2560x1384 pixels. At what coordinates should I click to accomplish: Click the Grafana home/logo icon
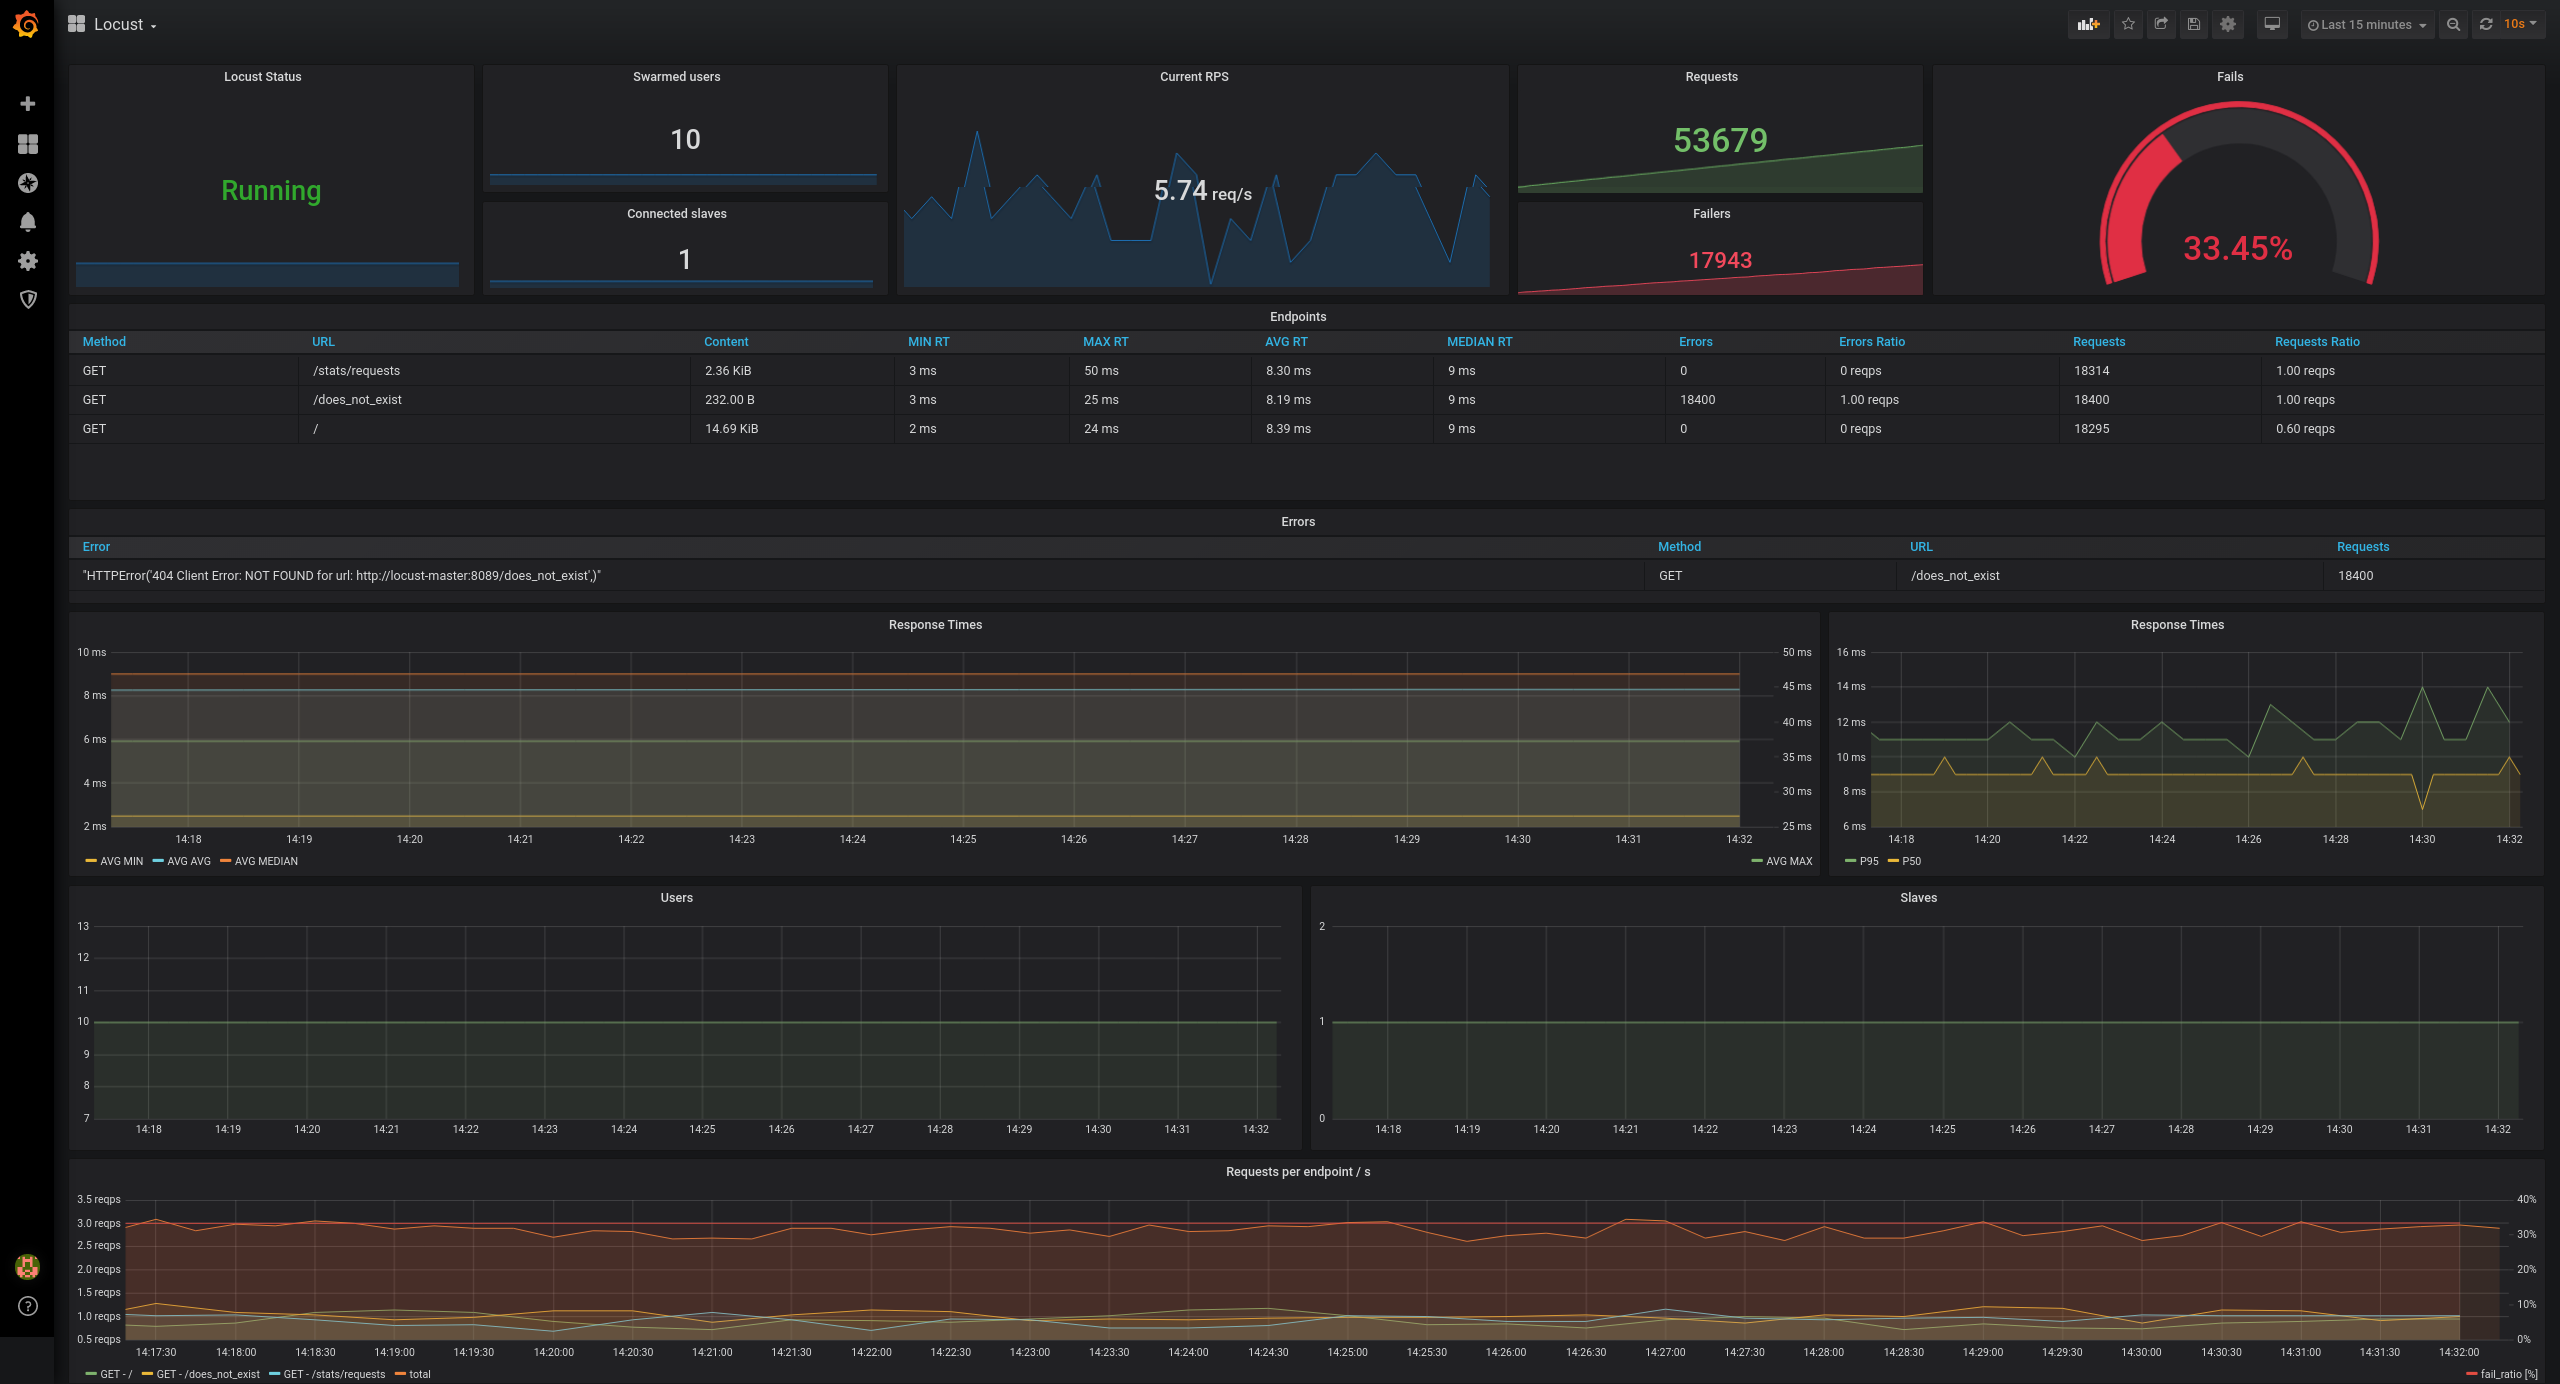click(26, 22)
